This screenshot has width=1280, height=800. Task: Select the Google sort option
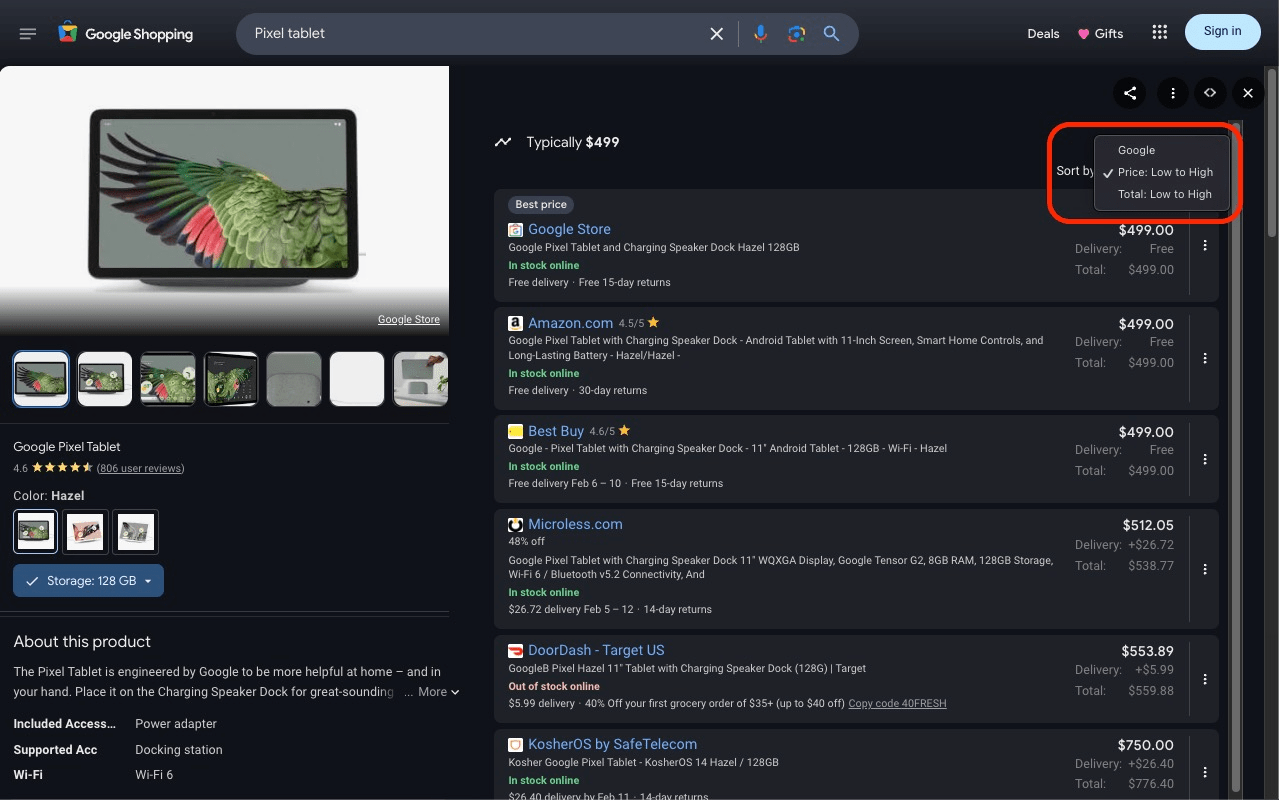[x=1136, y=150]
